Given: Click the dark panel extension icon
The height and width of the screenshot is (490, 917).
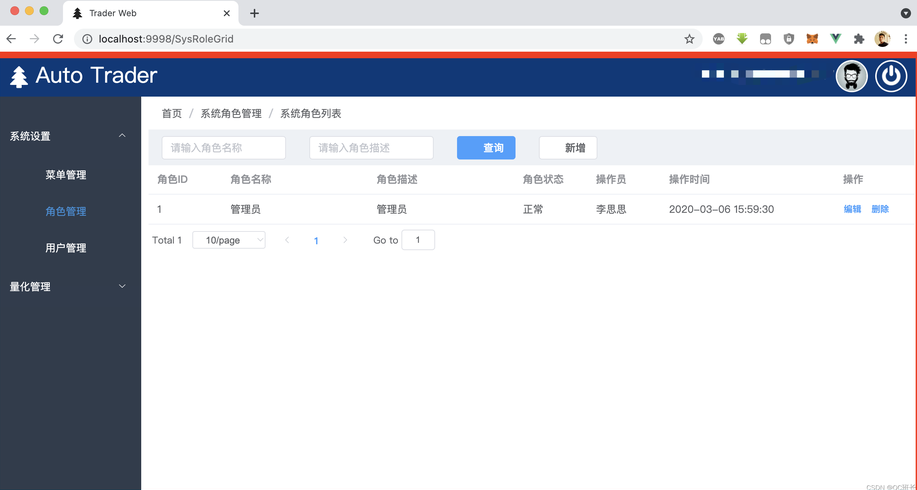Looking at the screenshot, I should (766, 39).
